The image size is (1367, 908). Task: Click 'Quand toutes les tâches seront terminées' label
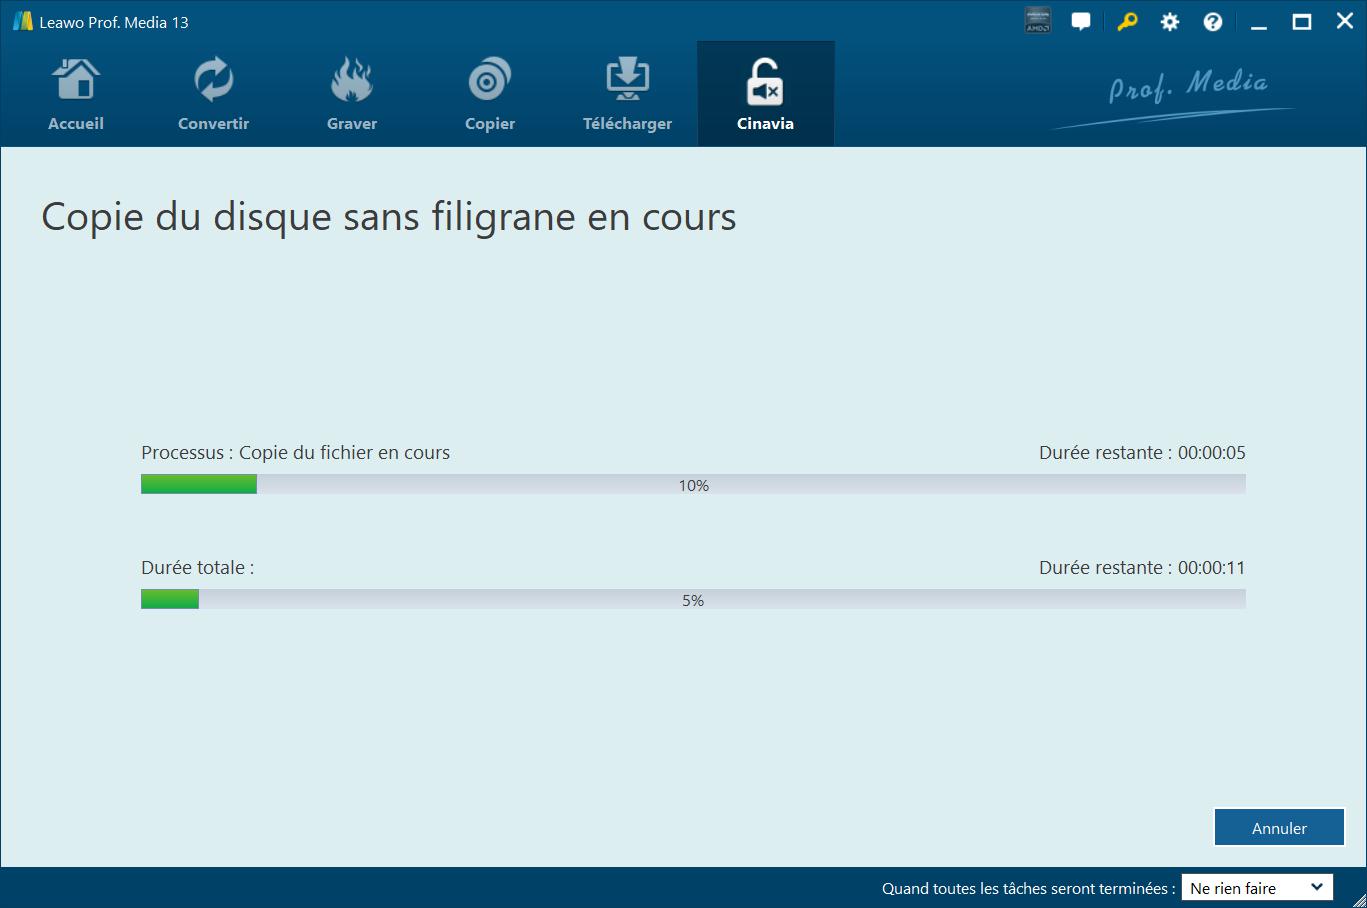[x=1028, y=888]
